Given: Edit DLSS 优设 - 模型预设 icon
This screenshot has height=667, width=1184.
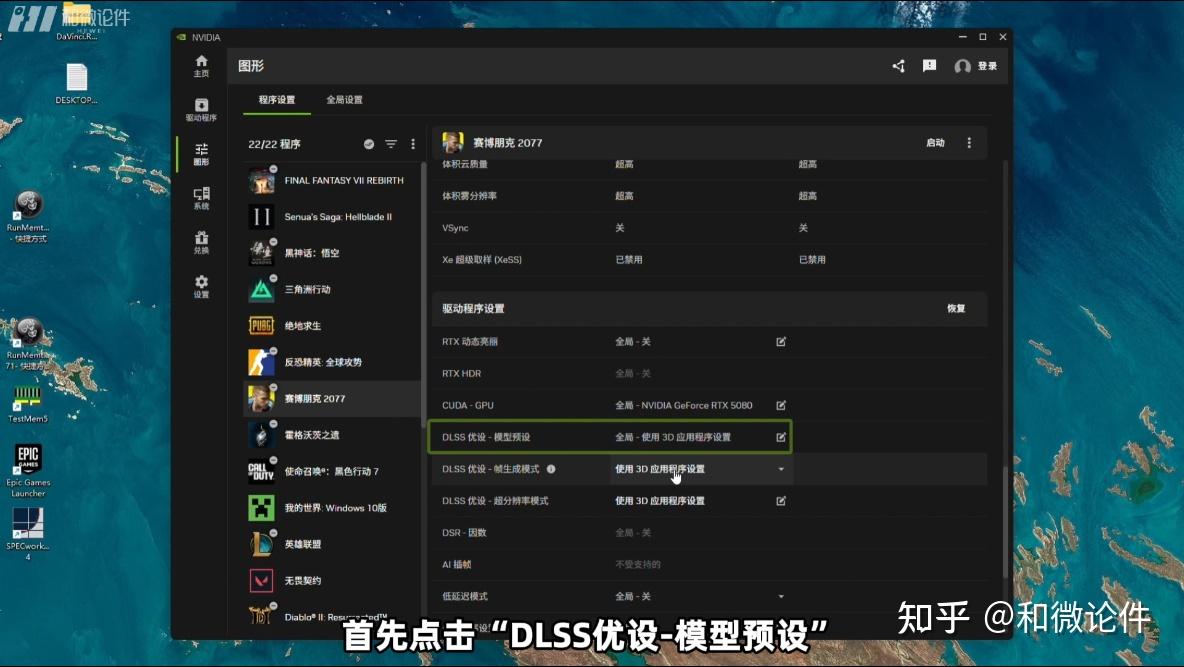Looking at the screenshot, I should 781,437.
